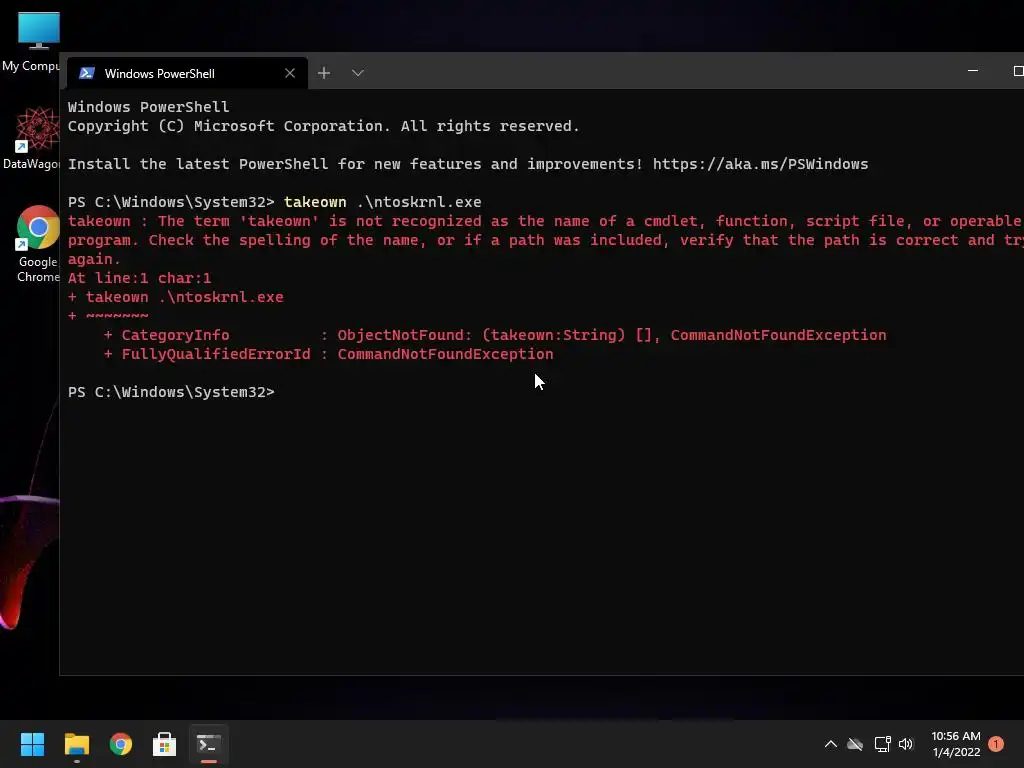
Task: Close the Windows PowerShell tab
Action: tap(290, 73)
